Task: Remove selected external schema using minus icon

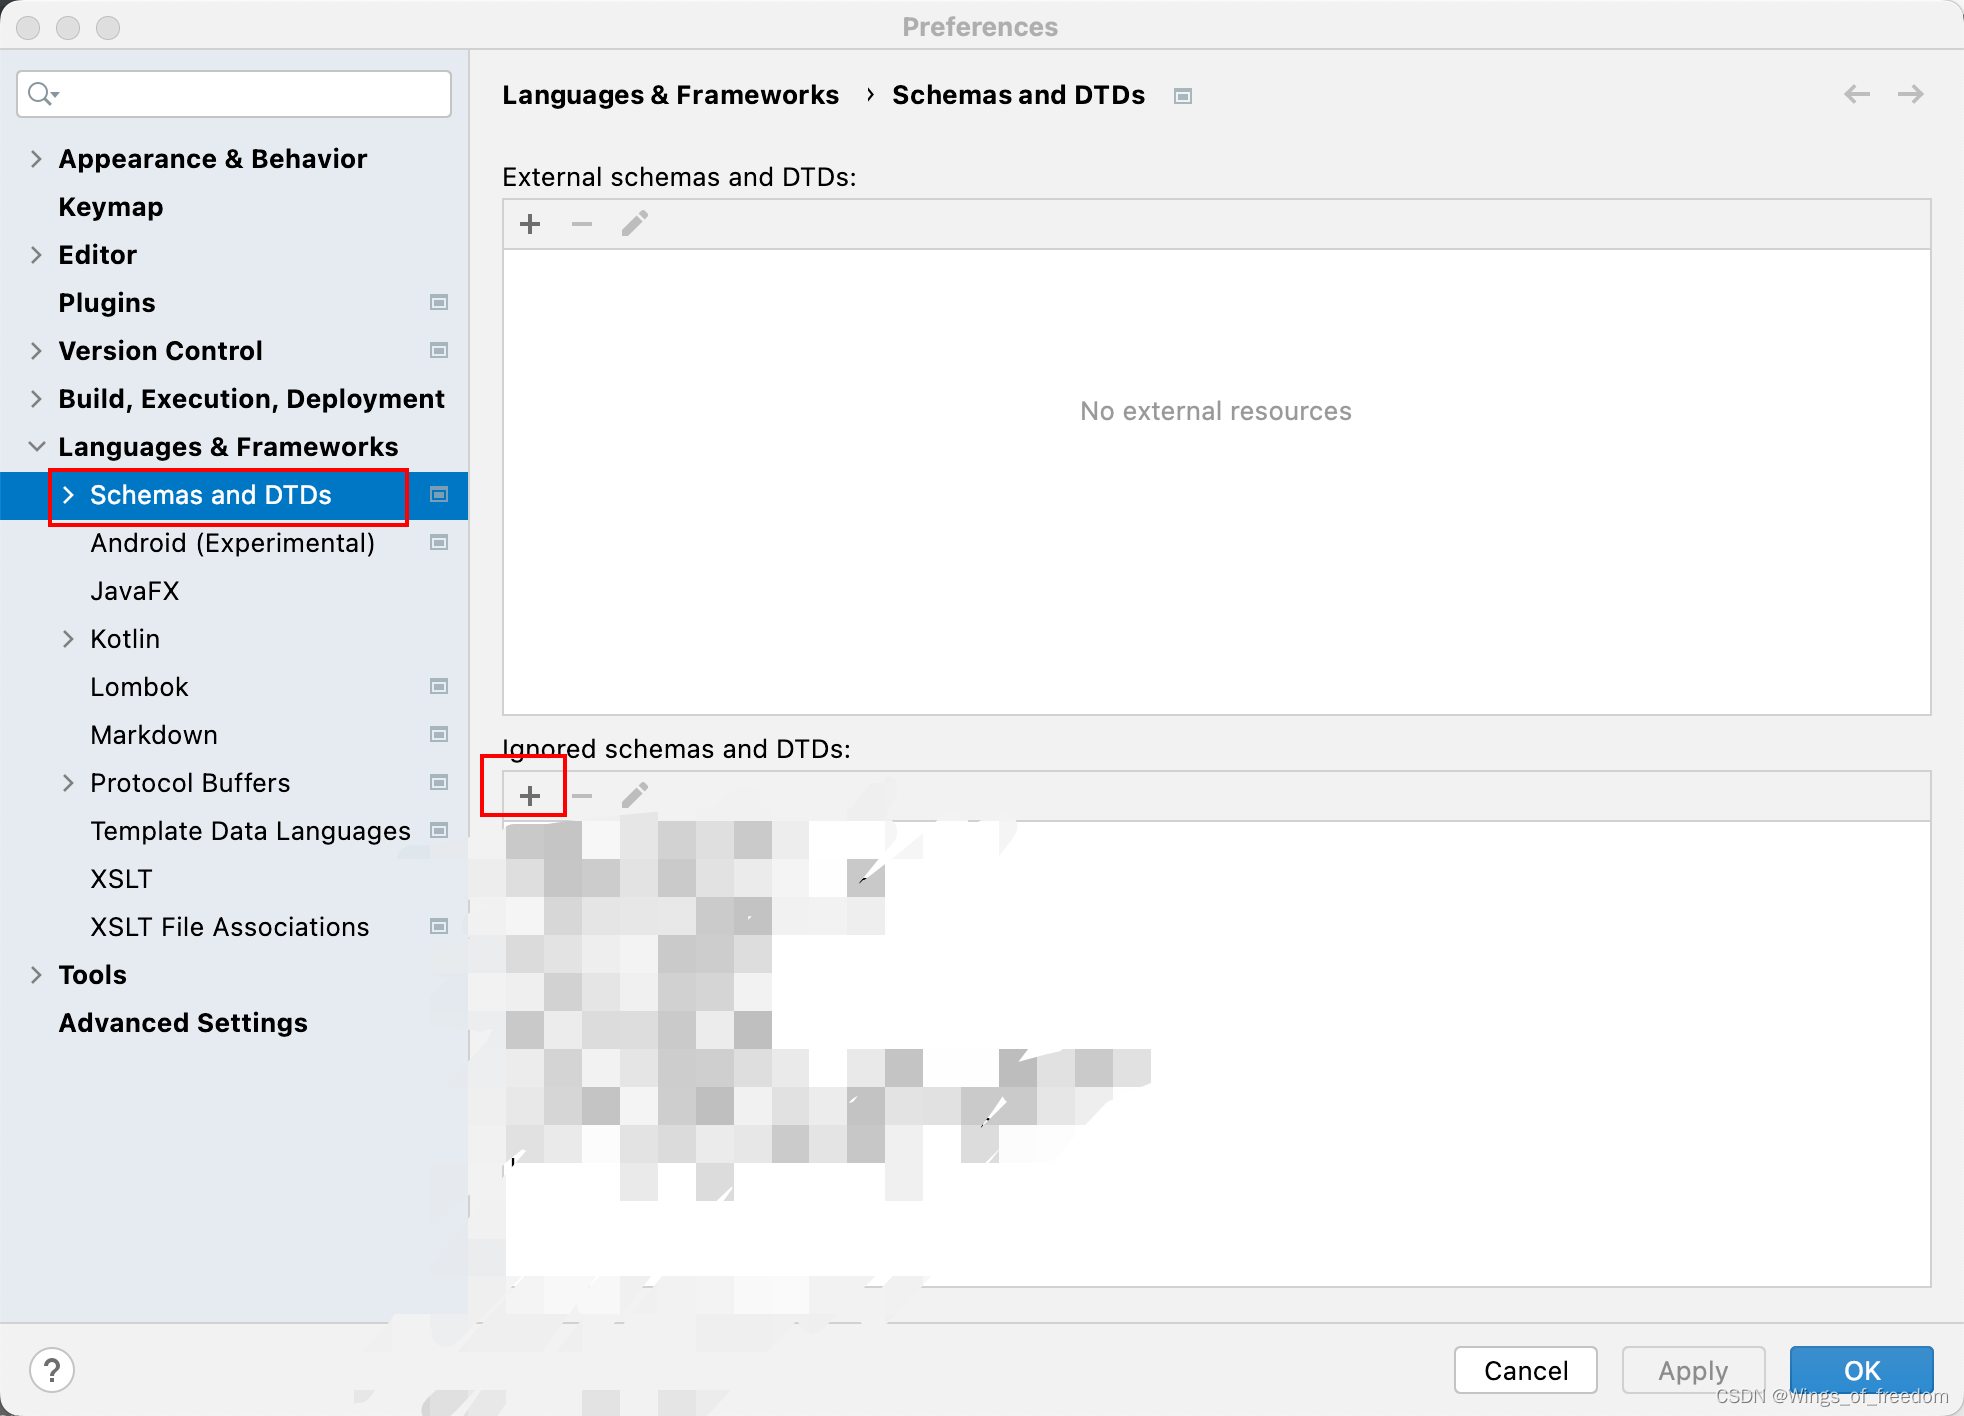Action: point(581,223)
